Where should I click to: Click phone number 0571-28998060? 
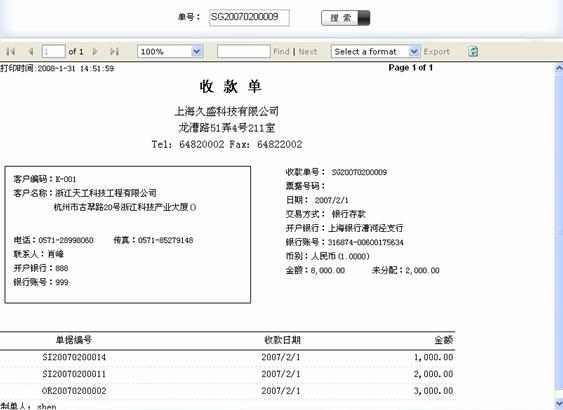(66, 240)
